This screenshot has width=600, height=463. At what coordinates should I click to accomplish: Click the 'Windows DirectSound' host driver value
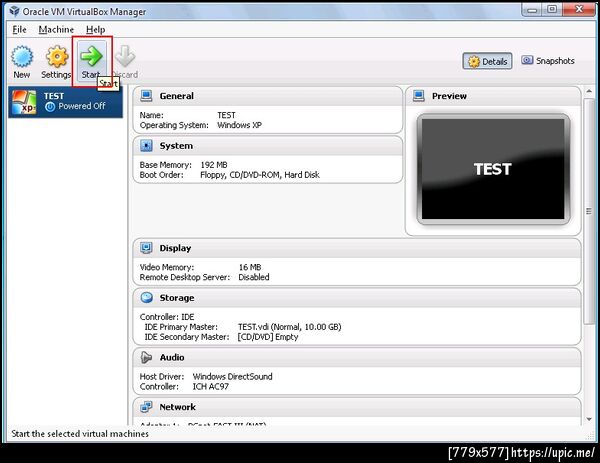click(x=233, y=377)
